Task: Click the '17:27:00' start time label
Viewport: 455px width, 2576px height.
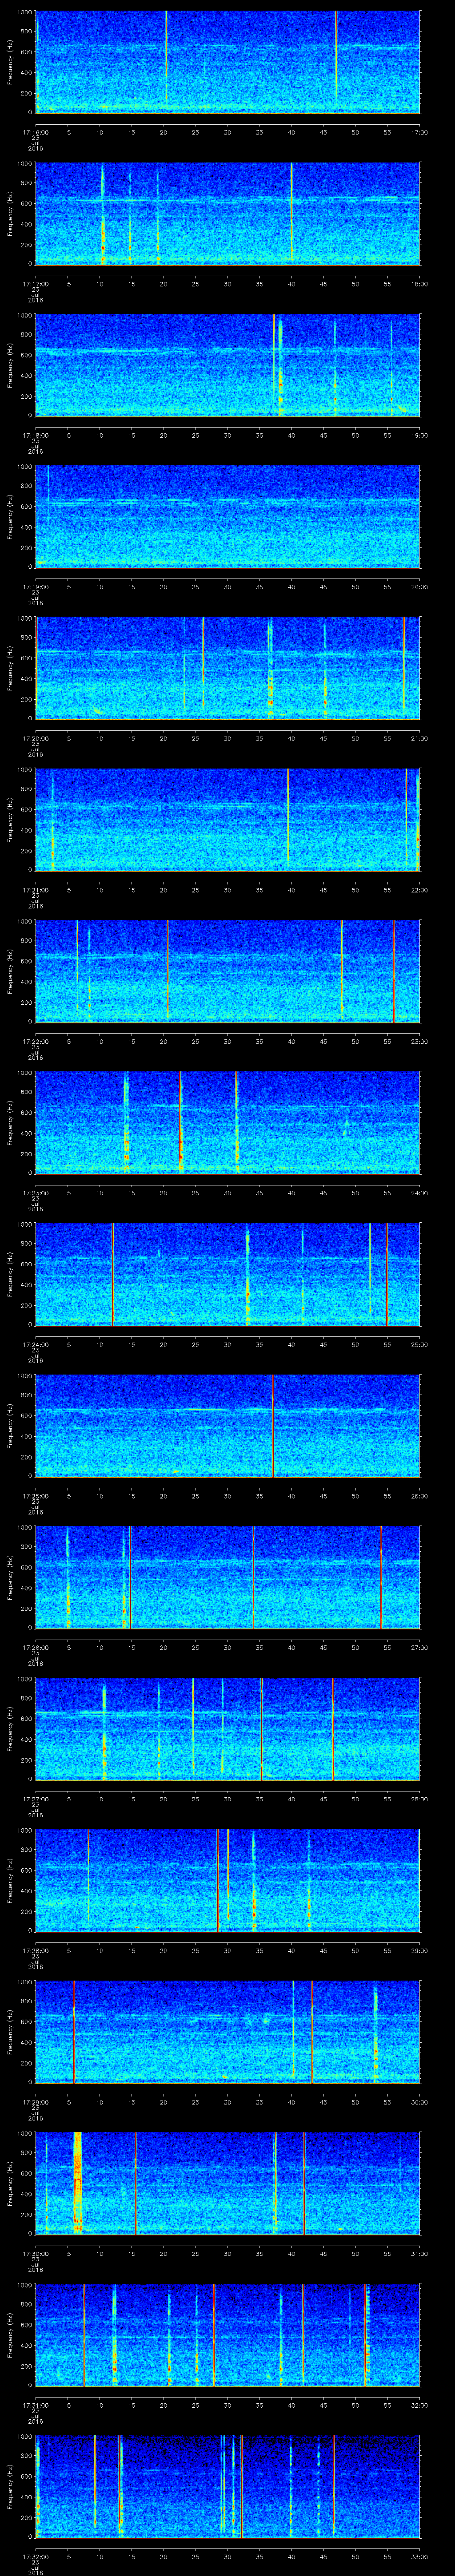Action: [x=35, y=1799]
